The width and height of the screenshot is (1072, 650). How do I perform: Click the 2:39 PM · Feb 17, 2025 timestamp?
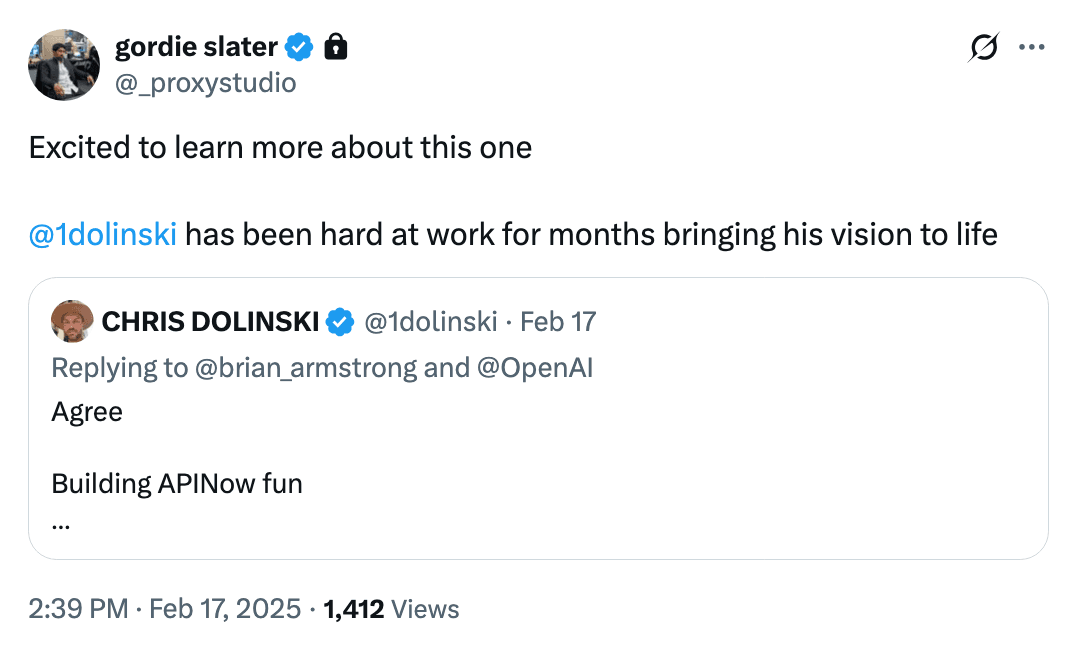click(x=164, y=608)
